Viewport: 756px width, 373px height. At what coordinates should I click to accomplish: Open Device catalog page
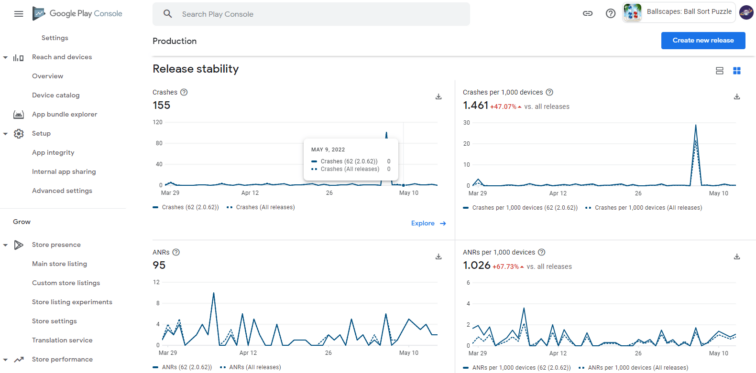point(55,95)
